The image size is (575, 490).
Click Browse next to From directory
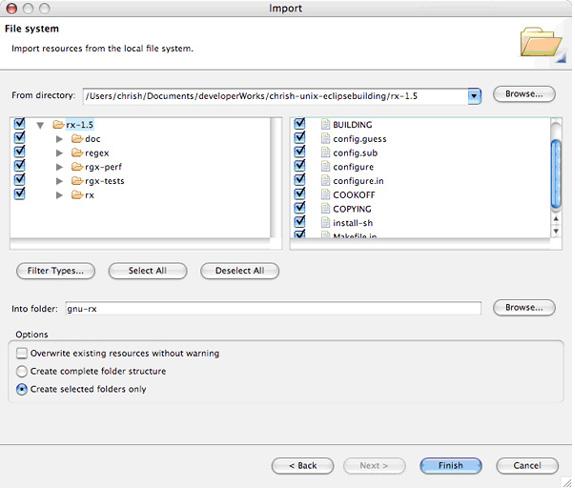coord(524,94)
